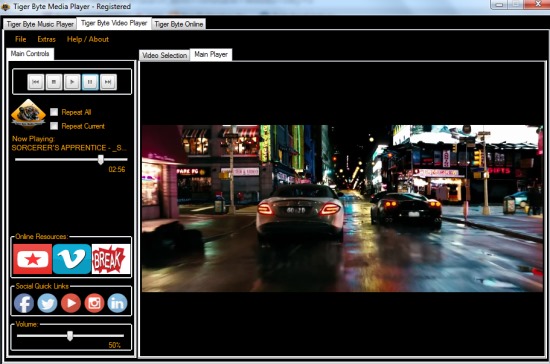550x364 pixels.
Task: Open the Vimeo online resource
Action: [72, 259]
